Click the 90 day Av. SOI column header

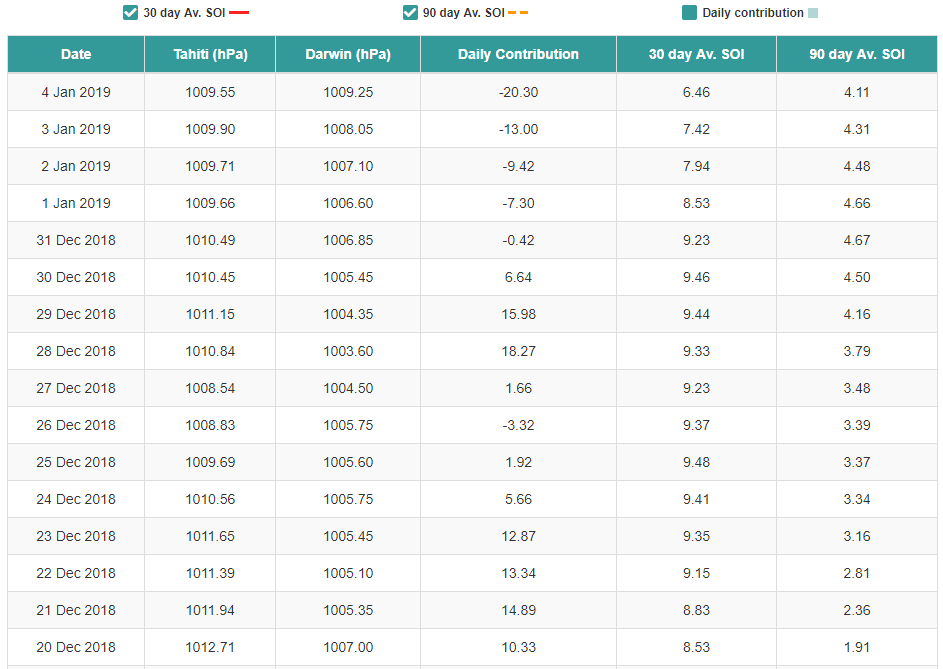[856, 54]
